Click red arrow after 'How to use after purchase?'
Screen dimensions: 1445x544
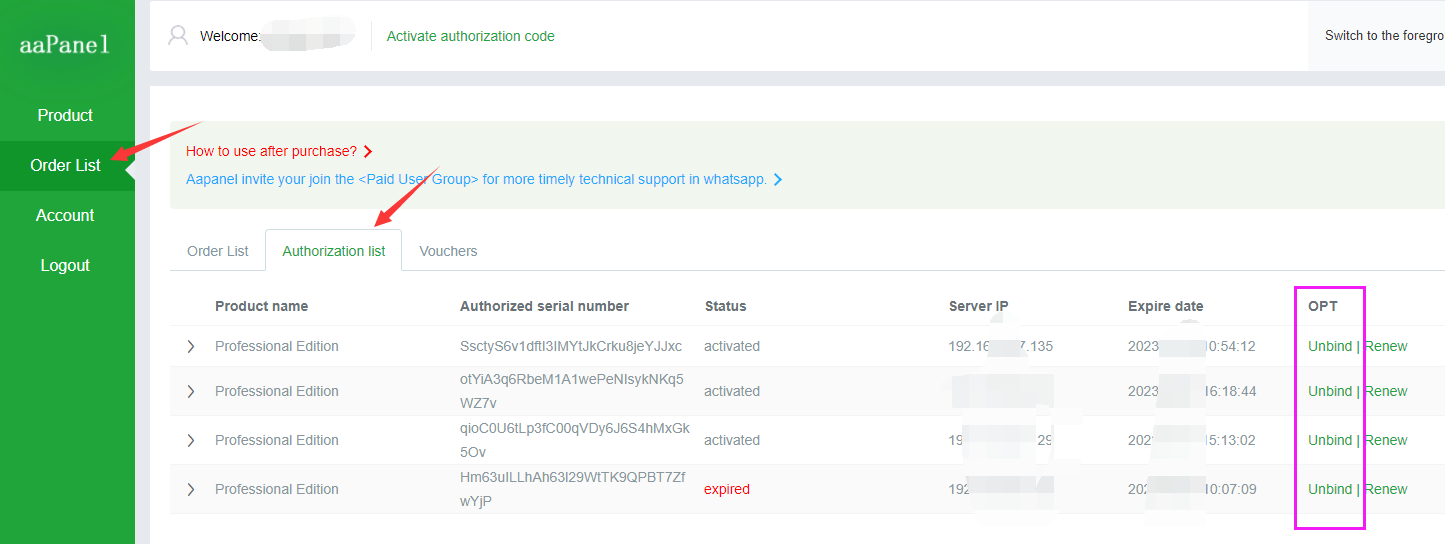(368, 152)
